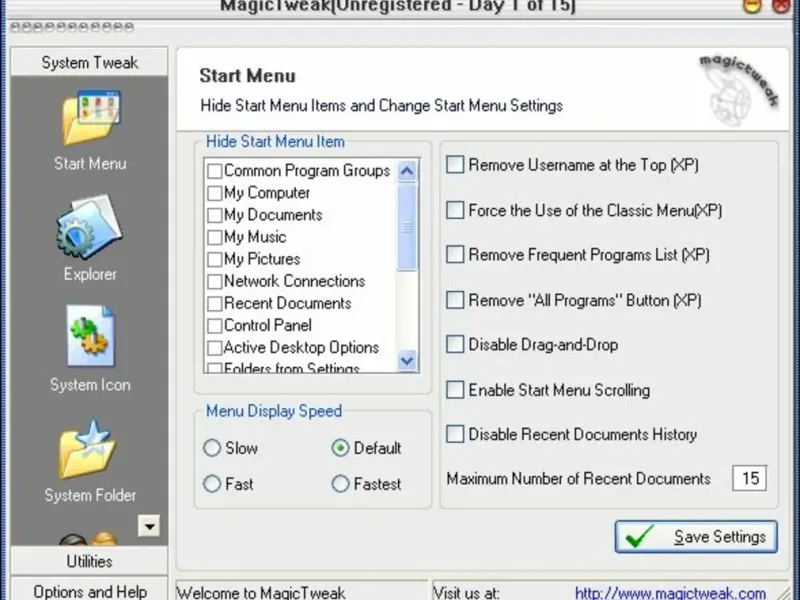
Task: Click the "Hide Start Menu Item" group label
Action: tap(276, 141)
